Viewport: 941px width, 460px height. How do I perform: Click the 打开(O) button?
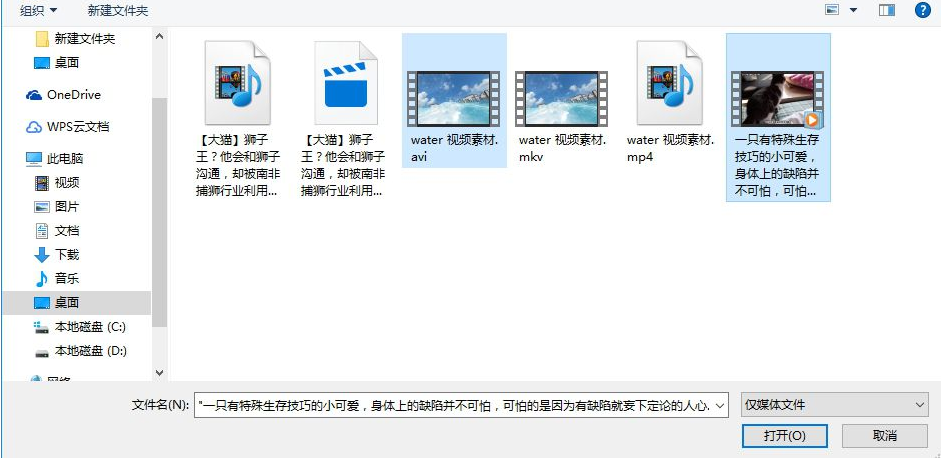point(785,436)
